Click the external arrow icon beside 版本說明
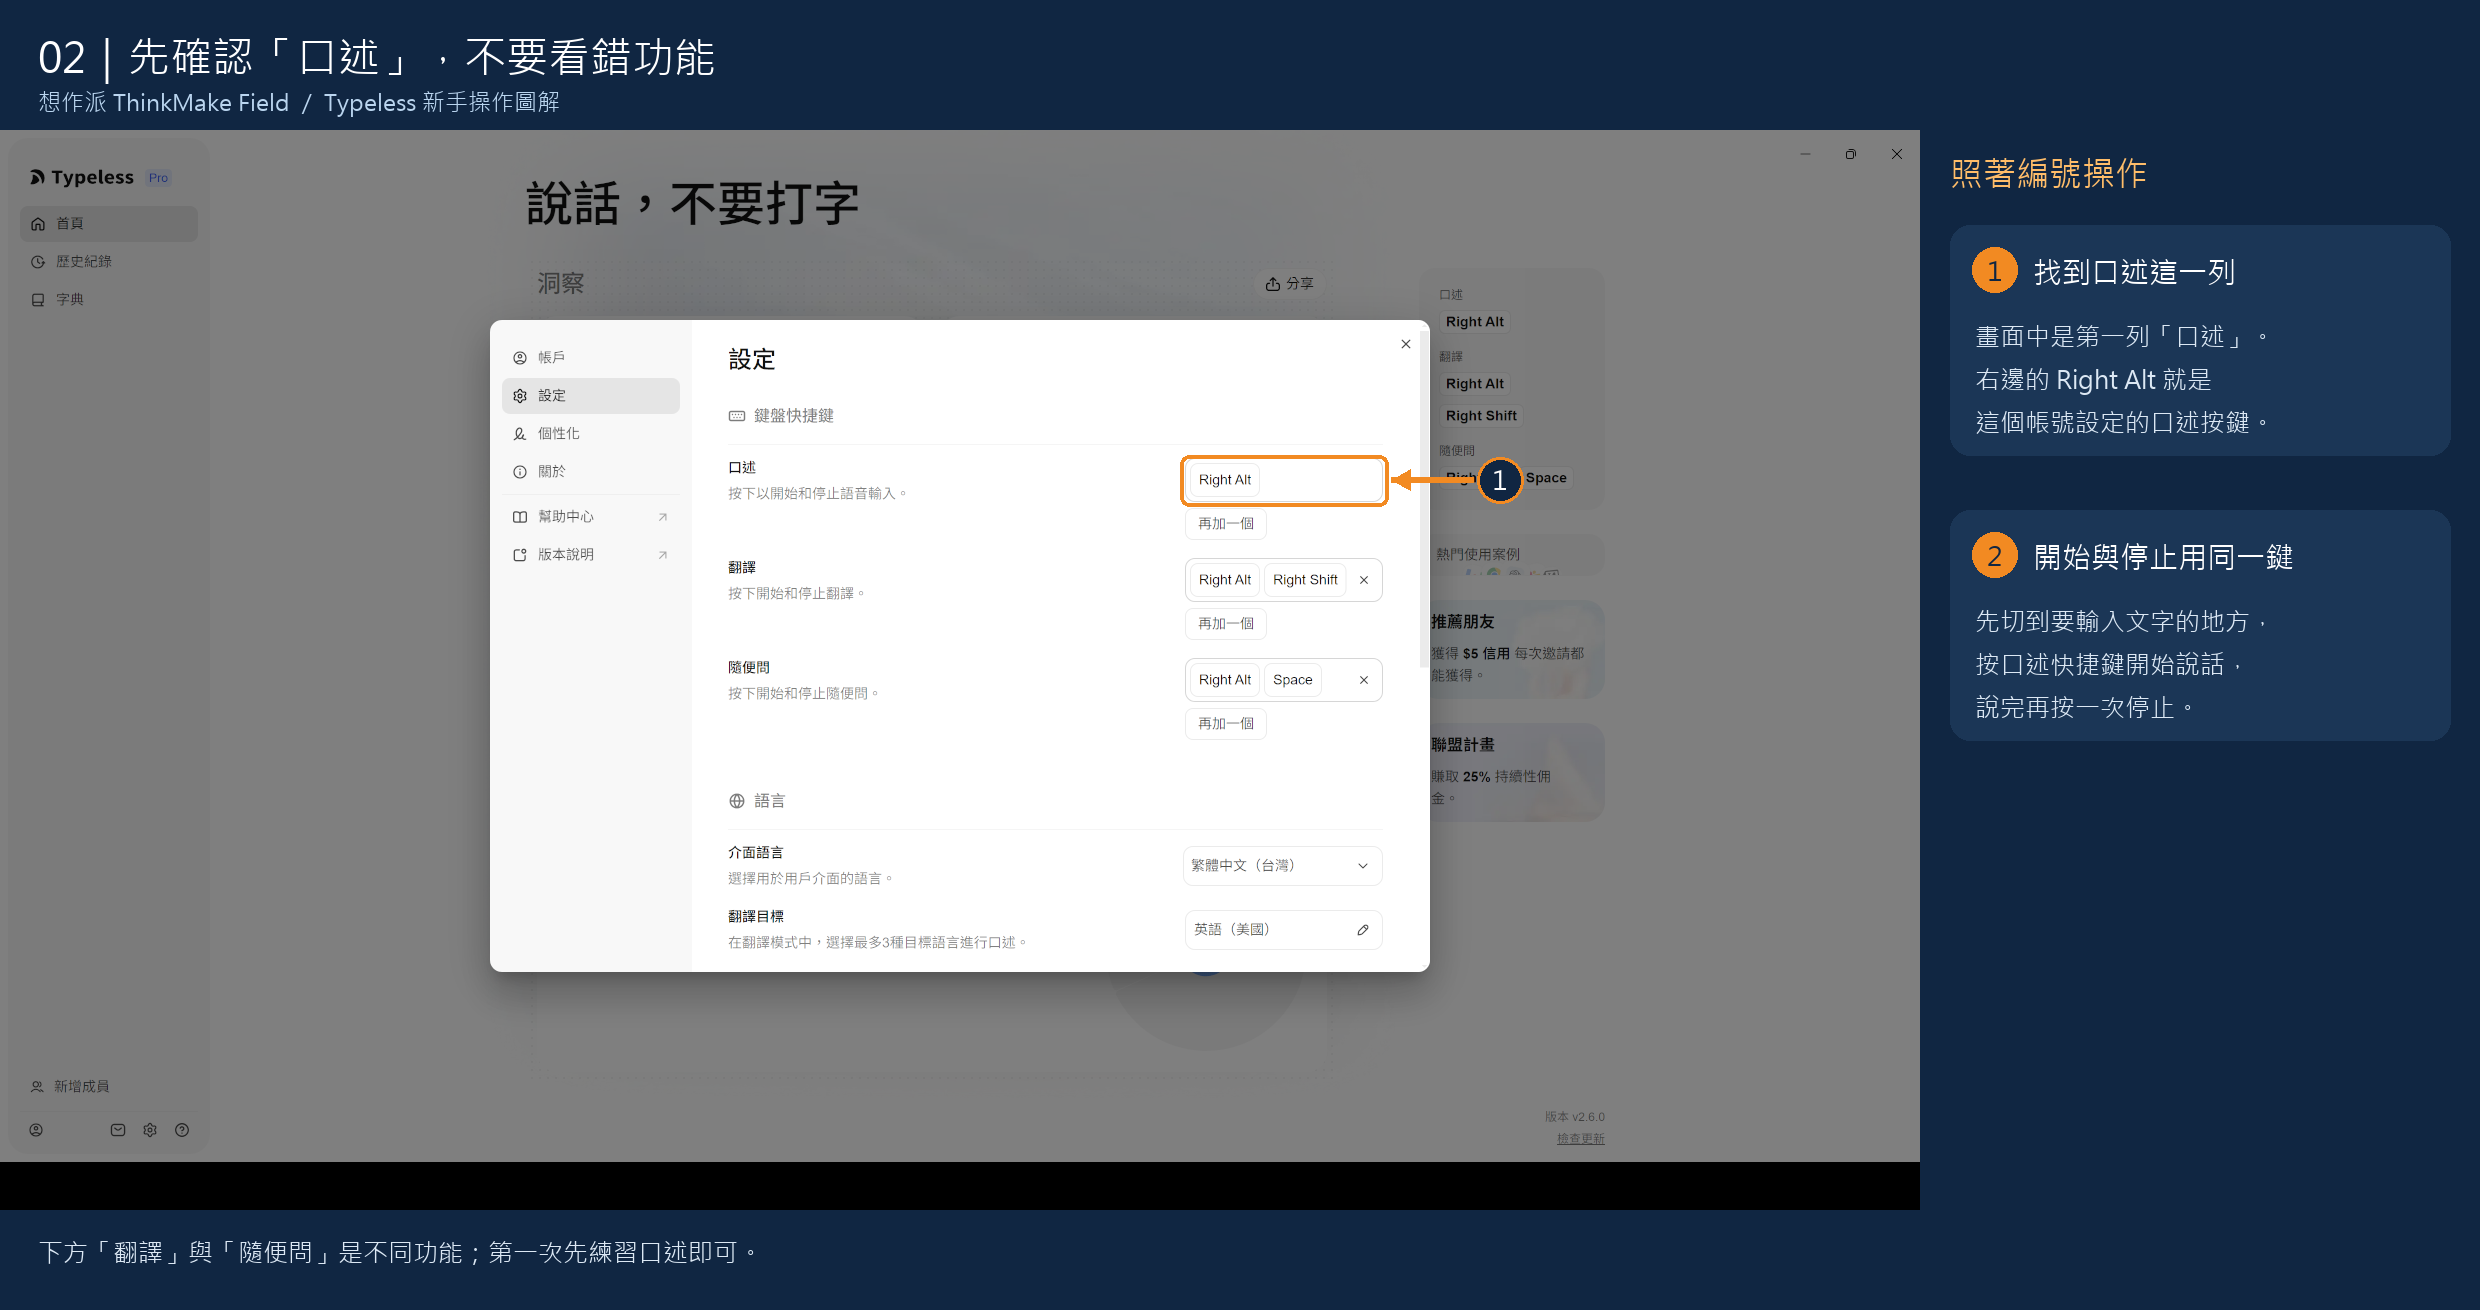Image resolution: width=2480 pixels, height=1310 pixels. coord(662,555)
